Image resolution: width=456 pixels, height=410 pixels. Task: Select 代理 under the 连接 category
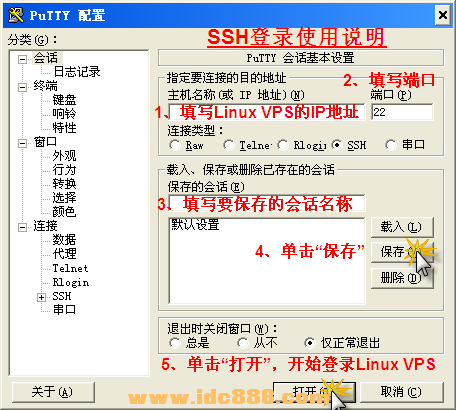pos(64,254)
